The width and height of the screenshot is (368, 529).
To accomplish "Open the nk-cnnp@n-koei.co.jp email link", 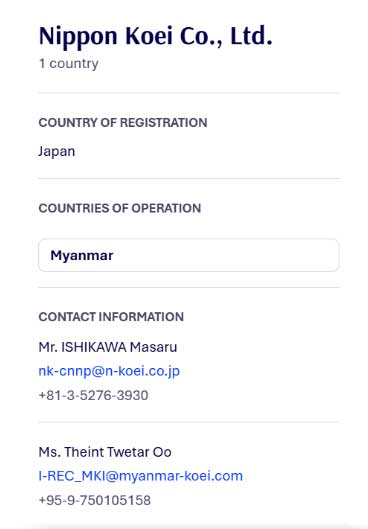I will point(109,371).
